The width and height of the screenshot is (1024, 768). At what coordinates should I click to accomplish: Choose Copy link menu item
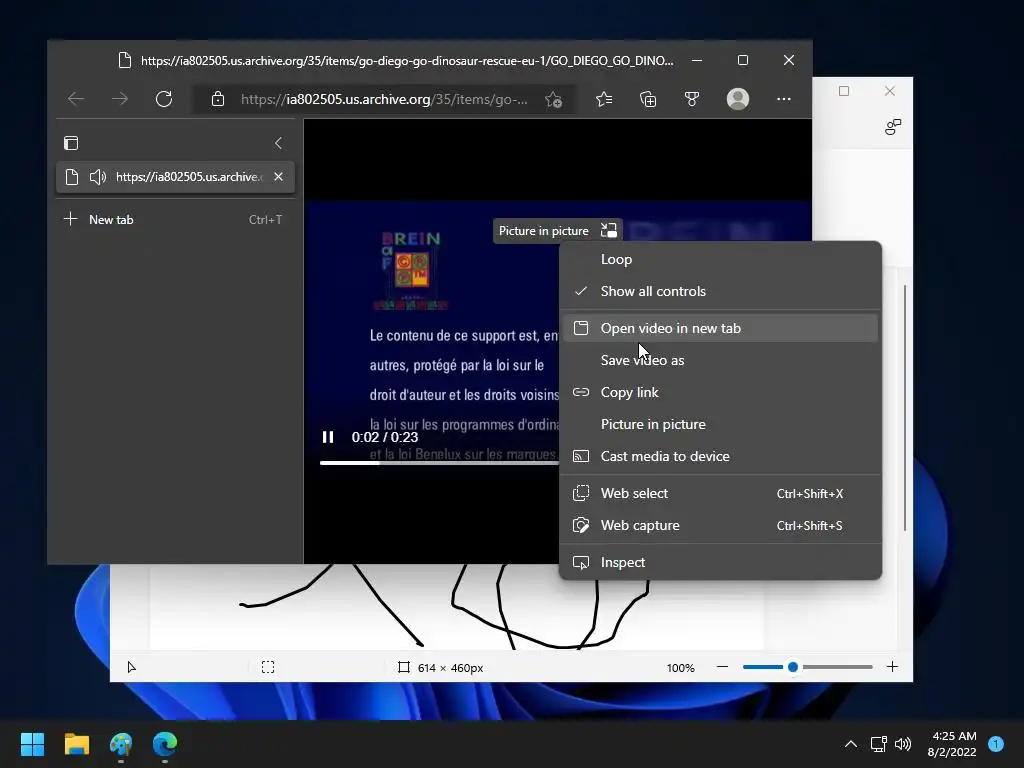pos(720,392)
